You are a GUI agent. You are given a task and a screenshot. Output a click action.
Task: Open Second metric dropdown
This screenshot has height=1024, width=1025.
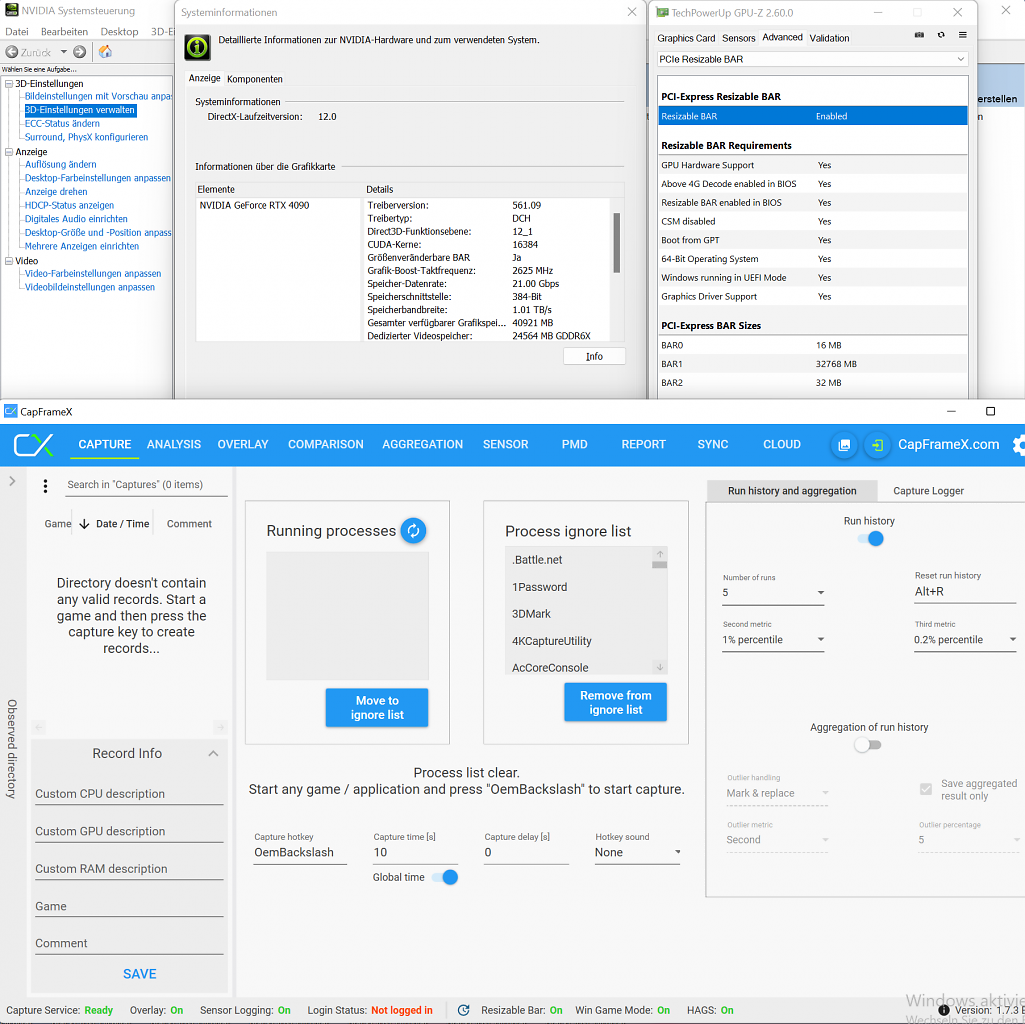[773, 640]
